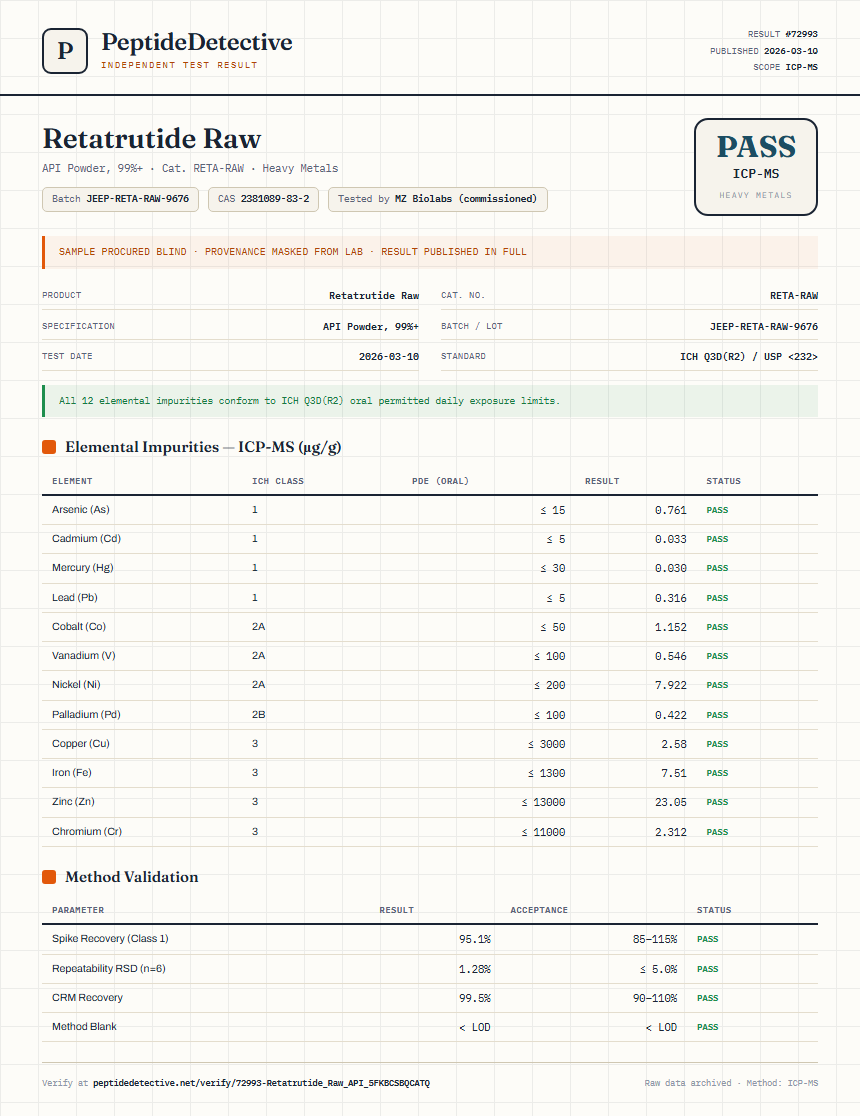Click the PASS status for Lead

717,599
